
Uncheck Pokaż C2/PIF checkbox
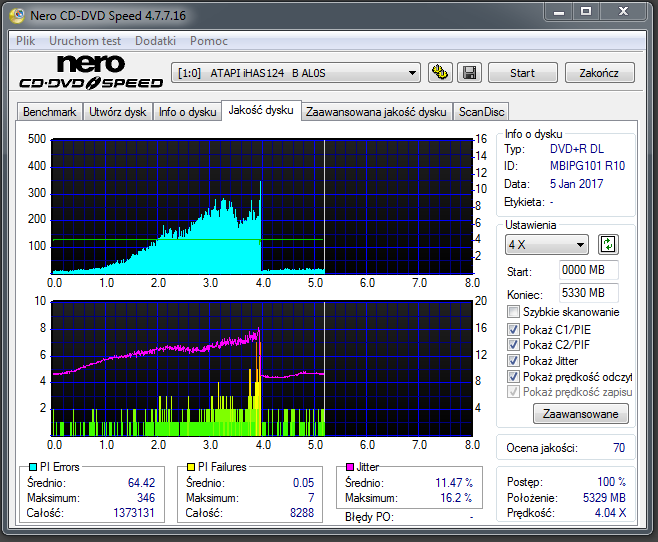pos(513,344)
